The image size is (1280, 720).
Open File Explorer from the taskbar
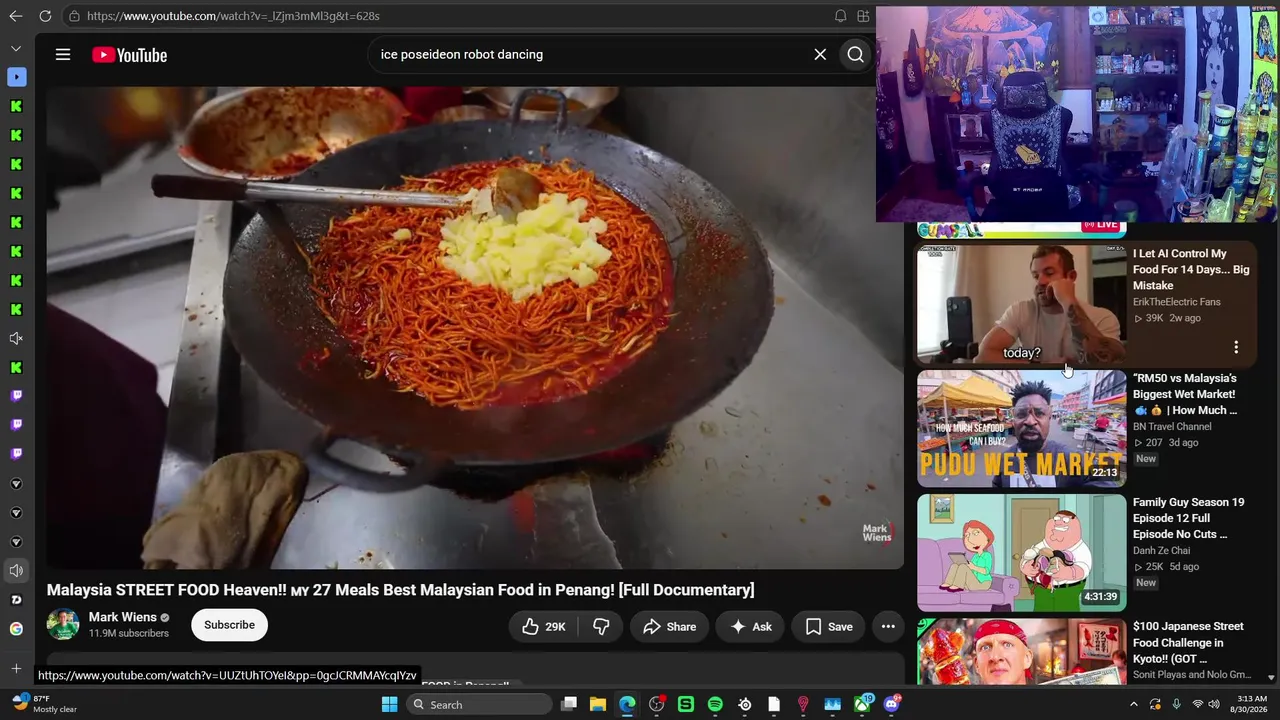(598, 705)
